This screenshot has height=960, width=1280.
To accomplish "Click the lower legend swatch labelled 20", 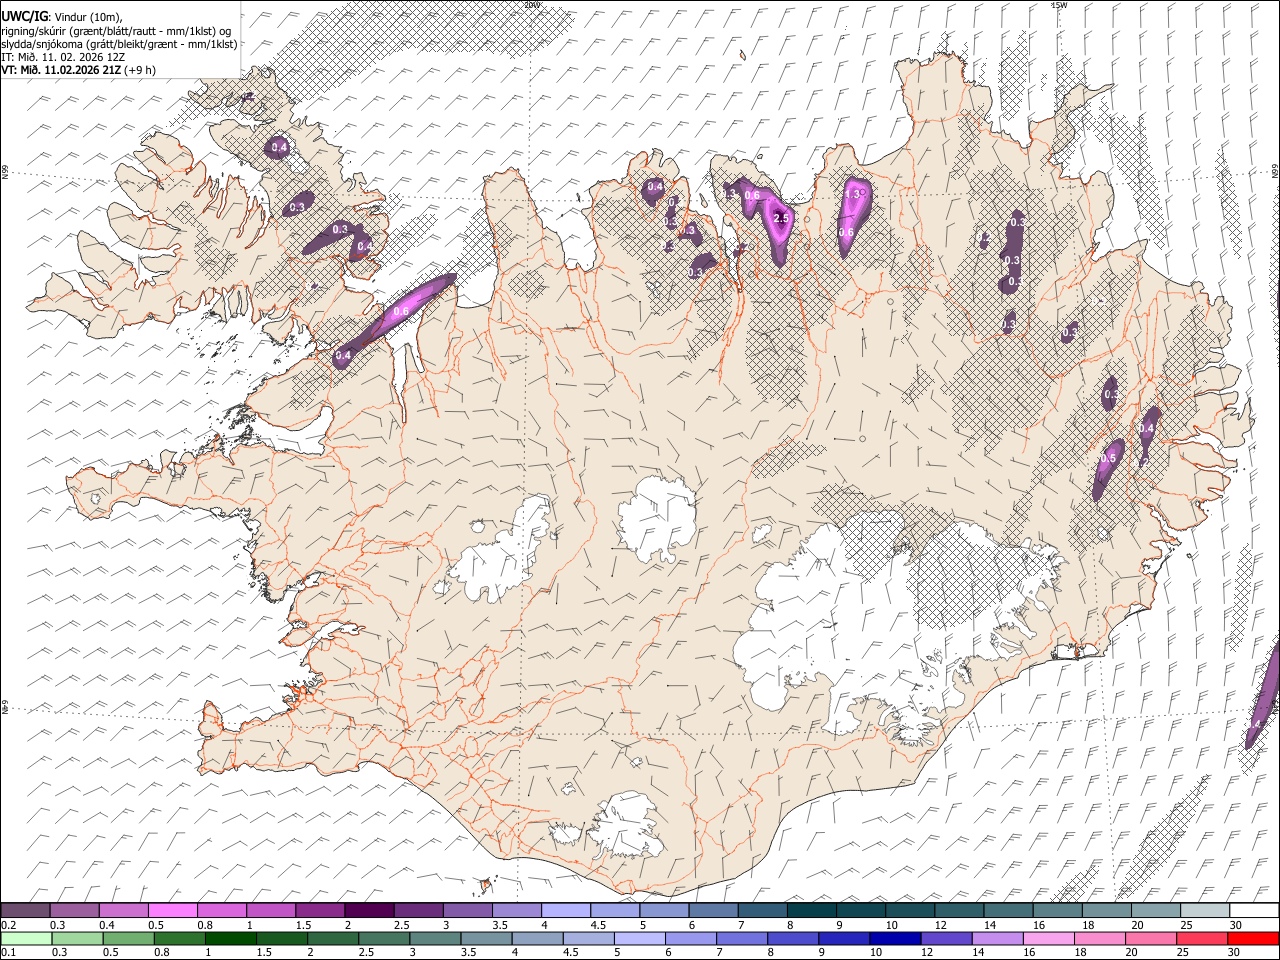I will click(x=1150, y=938).
